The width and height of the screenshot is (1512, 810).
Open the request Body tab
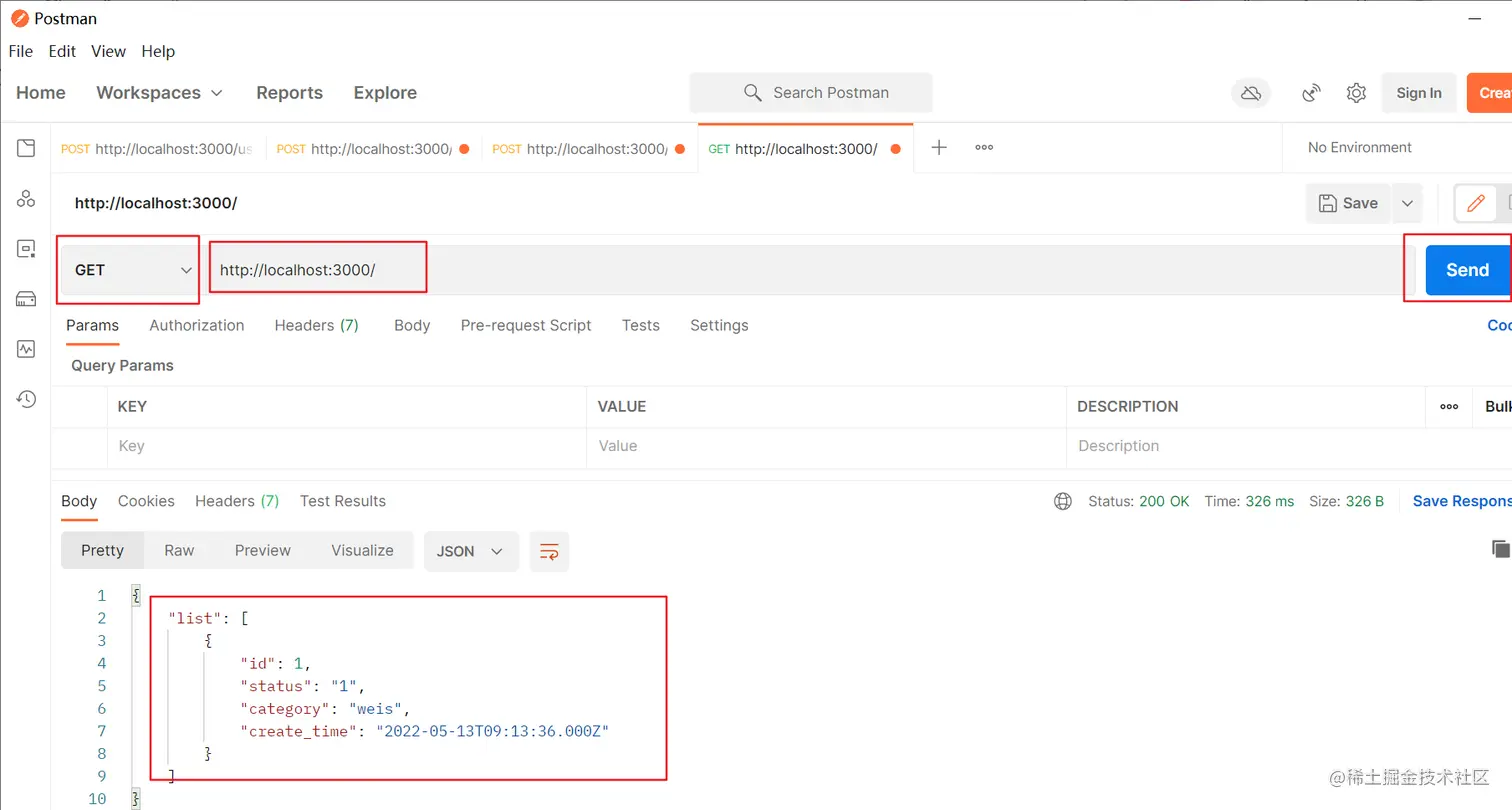click(412, 326)
